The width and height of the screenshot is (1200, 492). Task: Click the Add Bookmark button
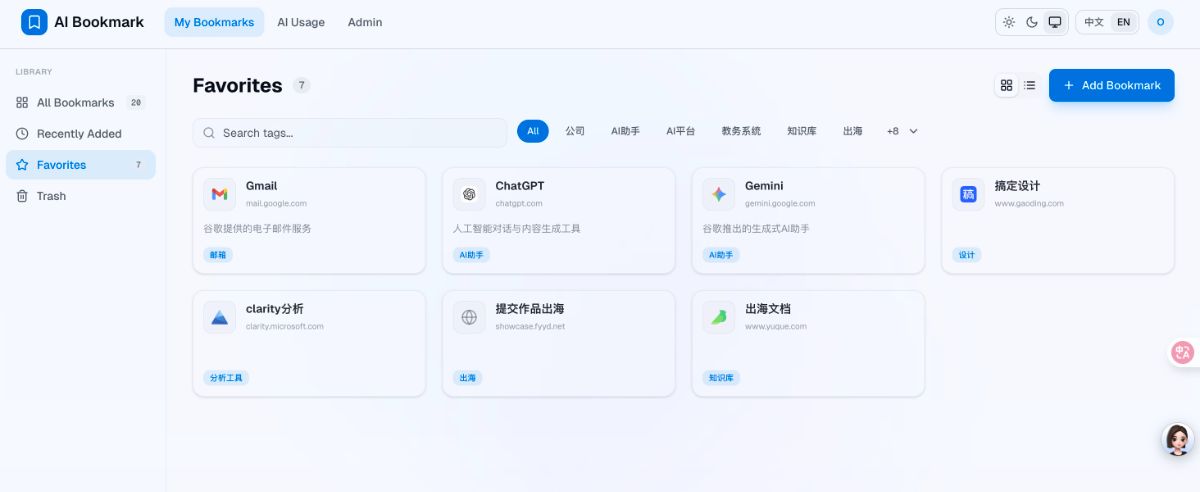(x=1112, y=85)
